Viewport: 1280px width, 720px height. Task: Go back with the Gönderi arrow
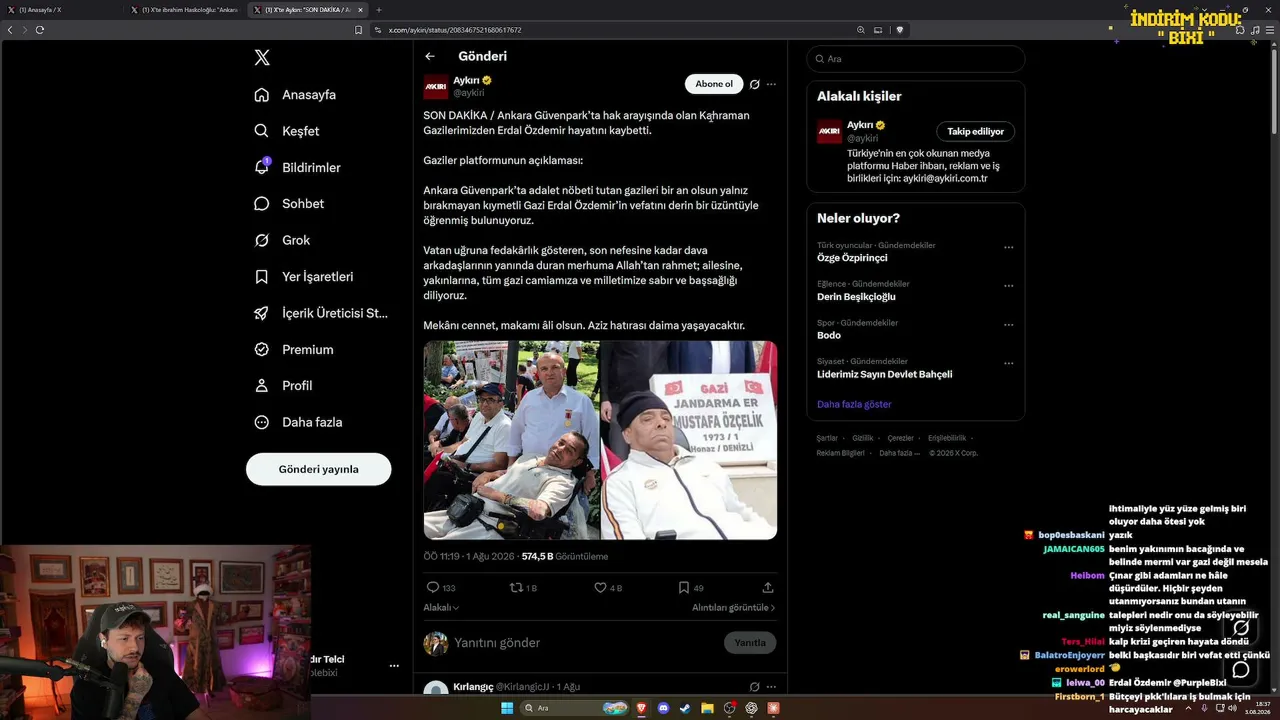pyautogui.click(x=430, y=57)
